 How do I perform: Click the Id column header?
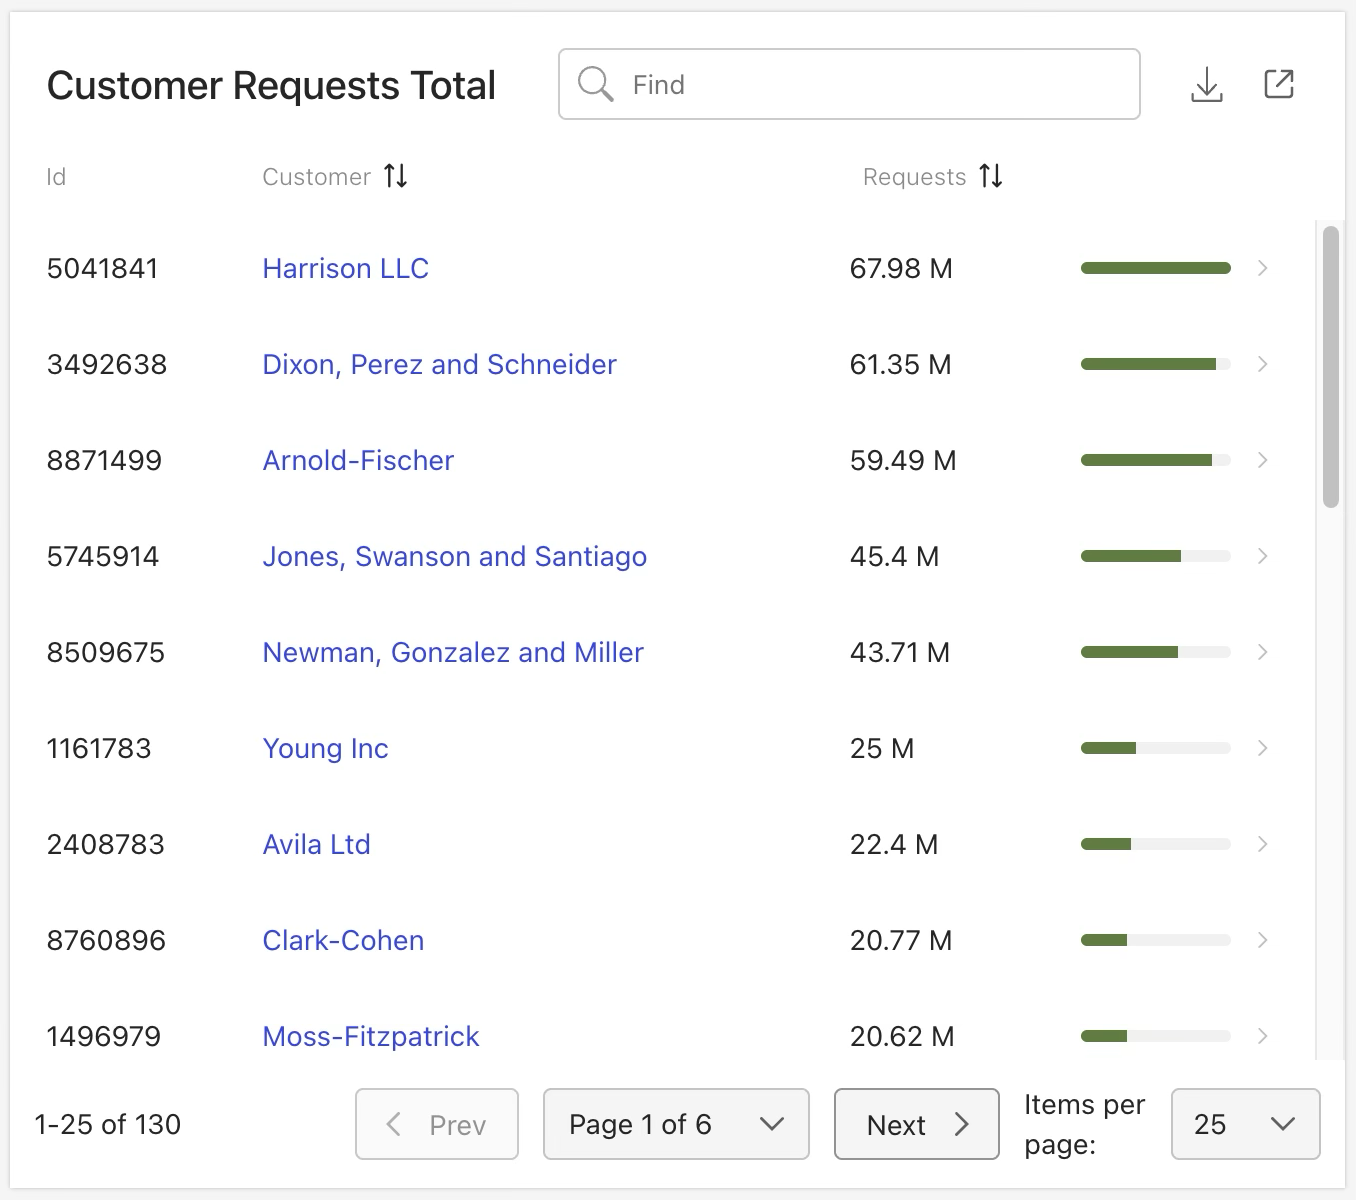click(56, 177)
